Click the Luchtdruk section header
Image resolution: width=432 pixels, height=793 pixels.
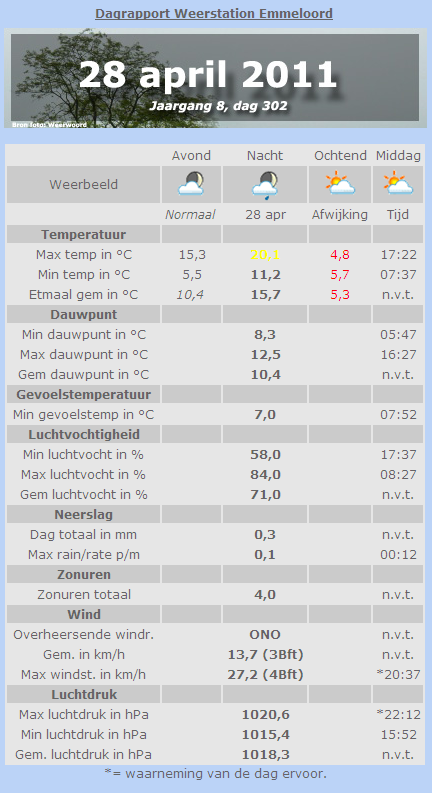[83, 694]
